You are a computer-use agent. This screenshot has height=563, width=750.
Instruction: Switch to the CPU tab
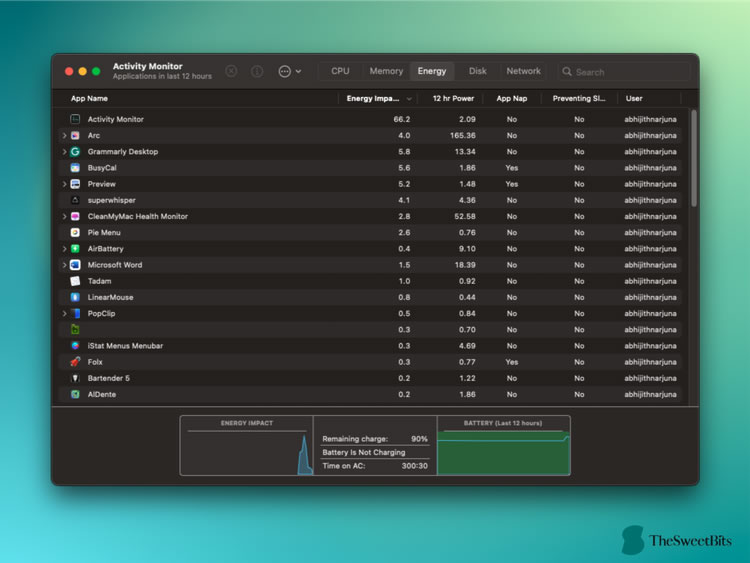340,71
